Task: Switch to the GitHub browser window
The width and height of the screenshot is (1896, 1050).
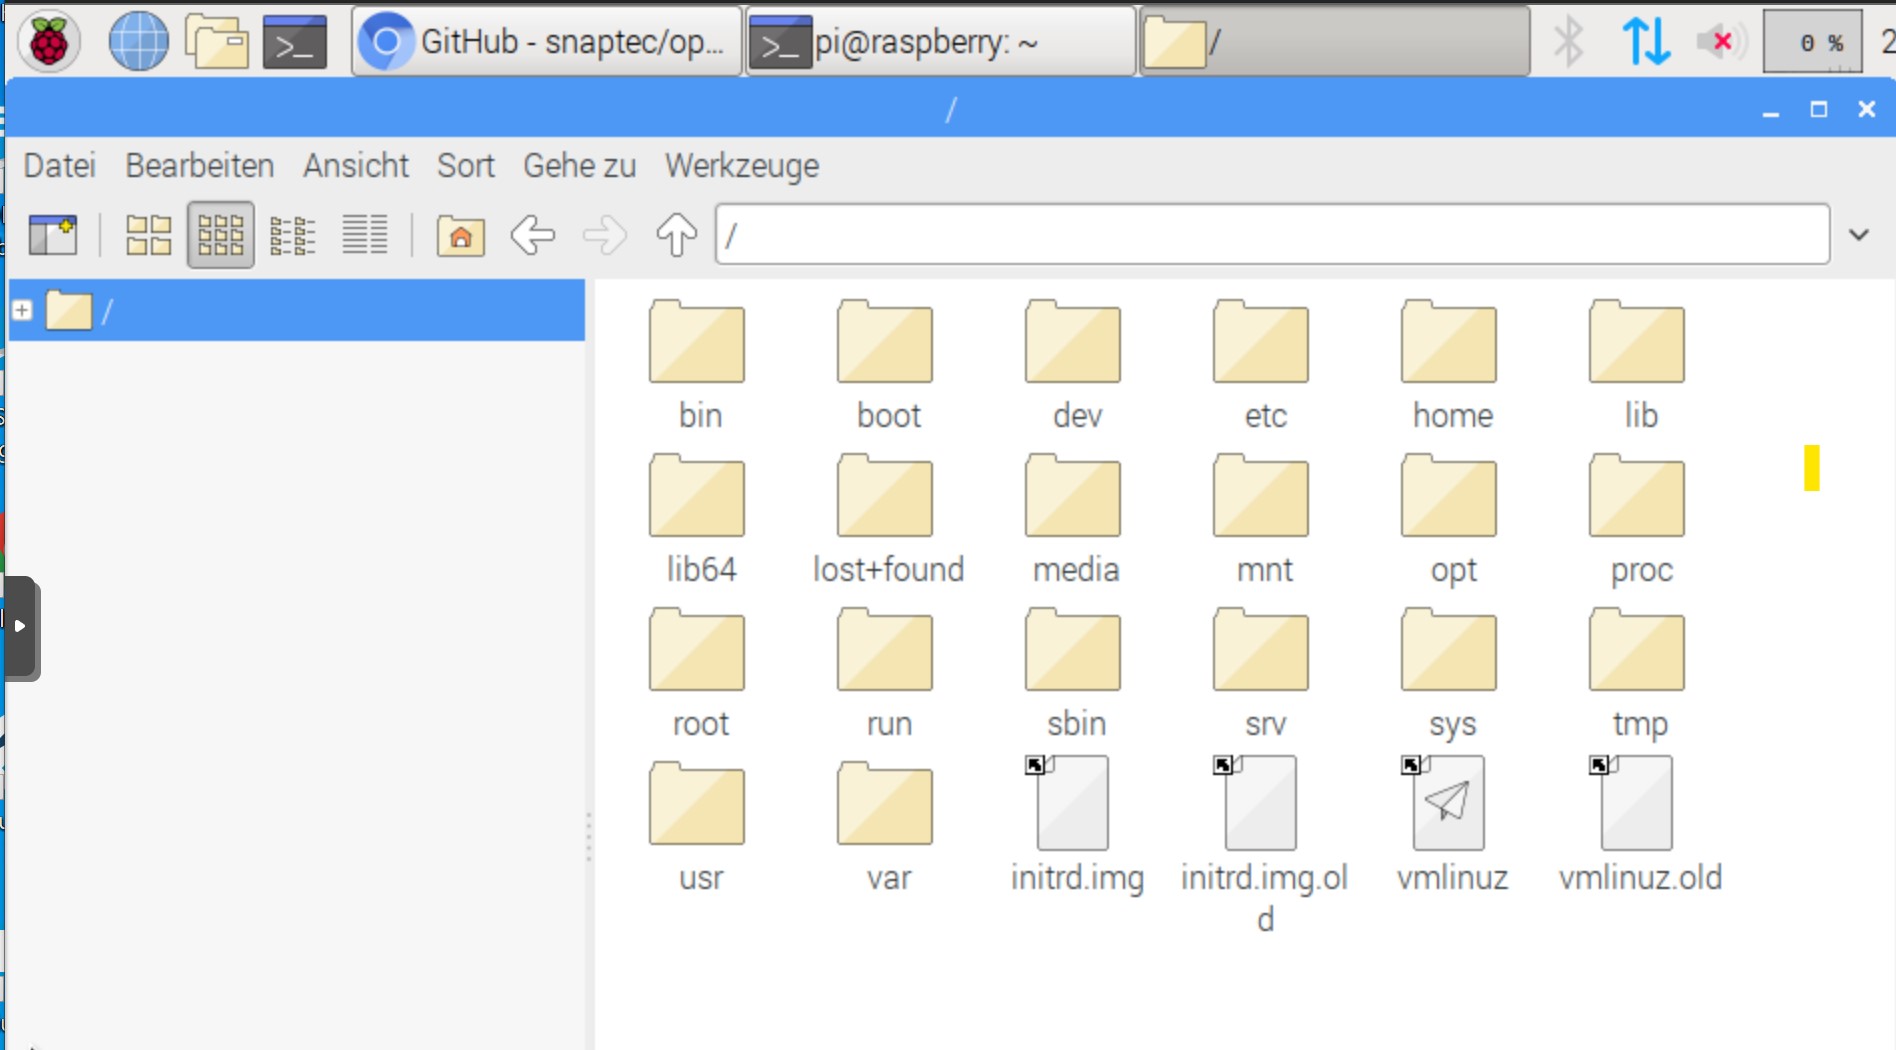Action: (546, 42)
